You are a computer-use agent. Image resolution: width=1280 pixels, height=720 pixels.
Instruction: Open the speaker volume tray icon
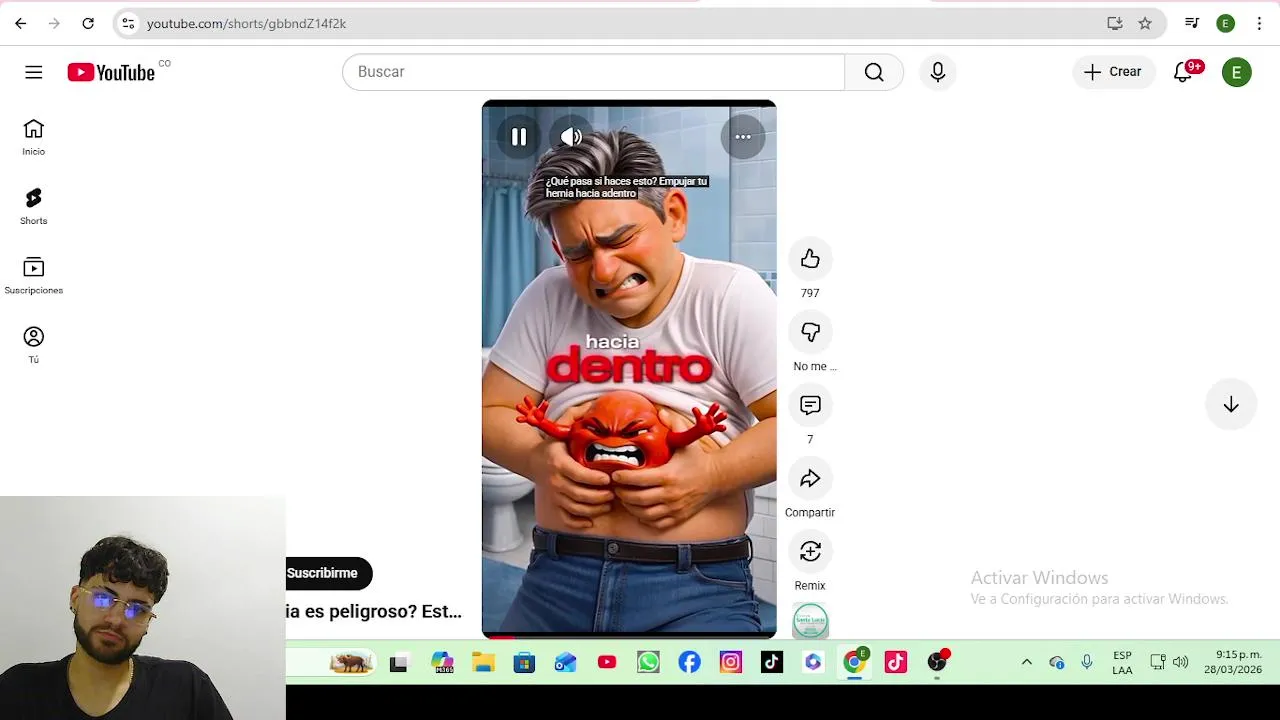(1181, 662)
